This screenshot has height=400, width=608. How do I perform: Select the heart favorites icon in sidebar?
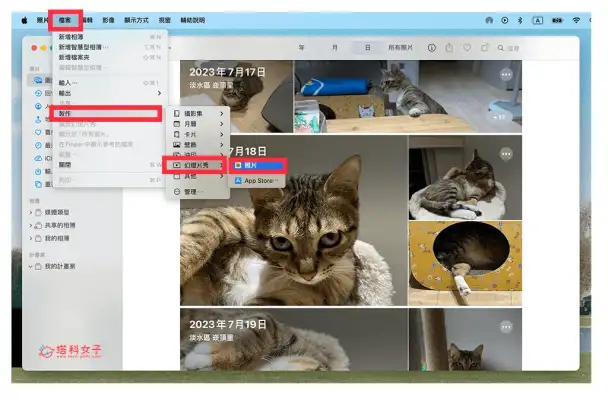[38, 132]
